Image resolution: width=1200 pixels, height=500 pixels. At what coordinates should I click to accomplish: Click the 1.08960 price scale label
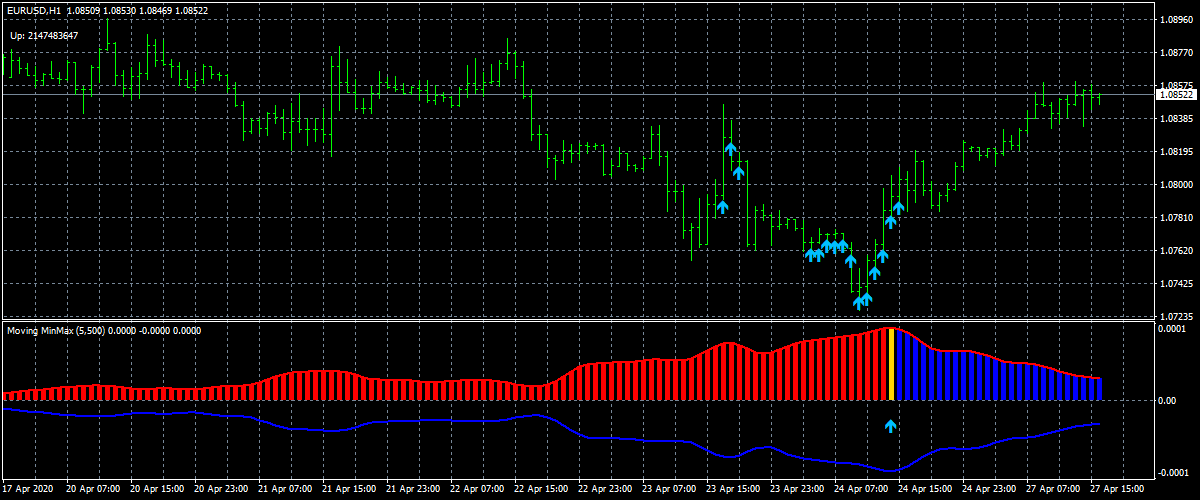pos(1176,19)
